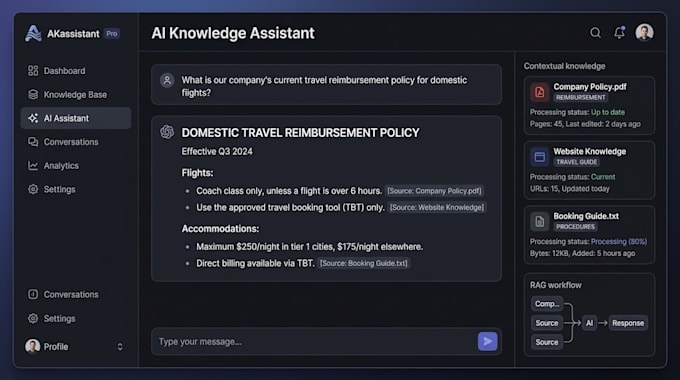Click the middle Source node in RAG workflow

(547, 323)
